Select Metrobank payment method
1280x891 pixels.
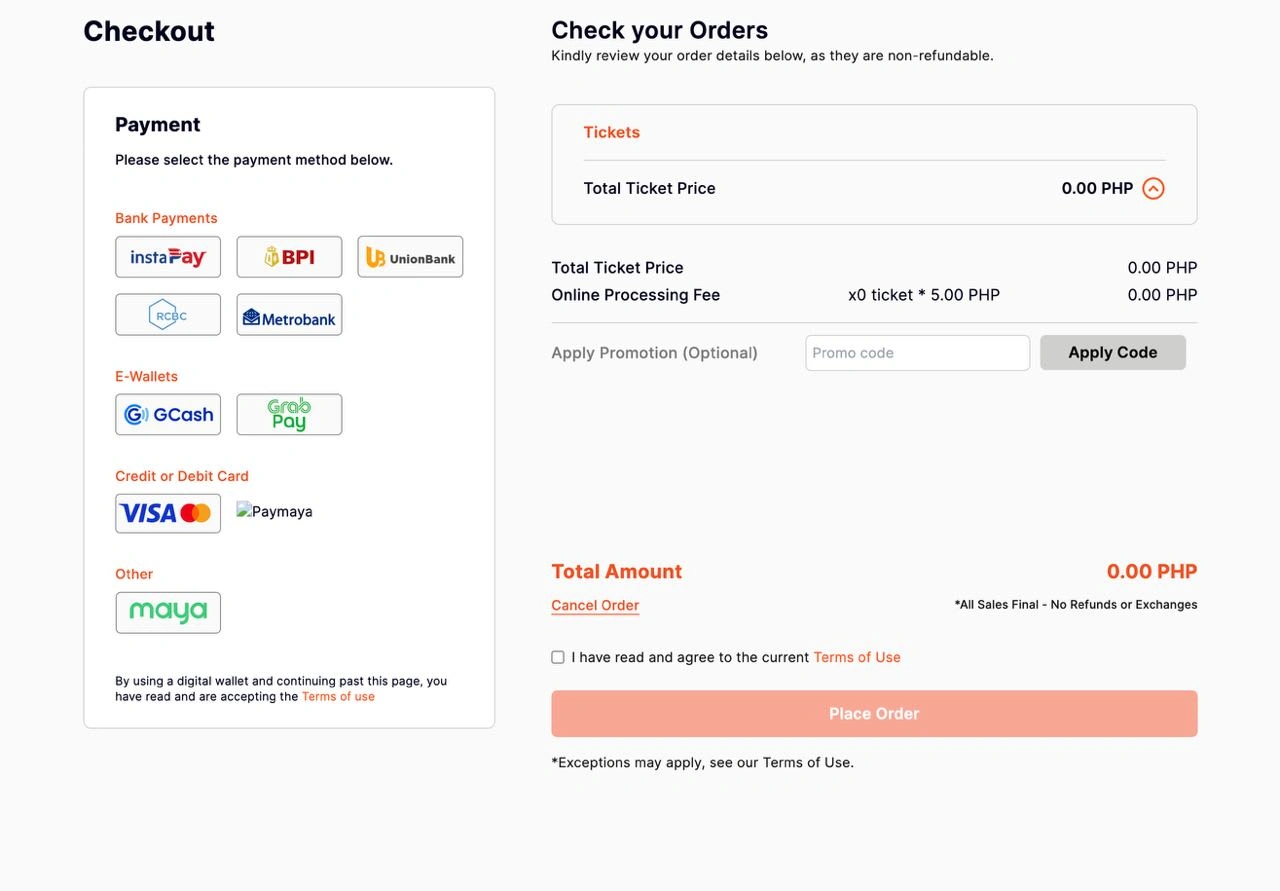(289, 315)
